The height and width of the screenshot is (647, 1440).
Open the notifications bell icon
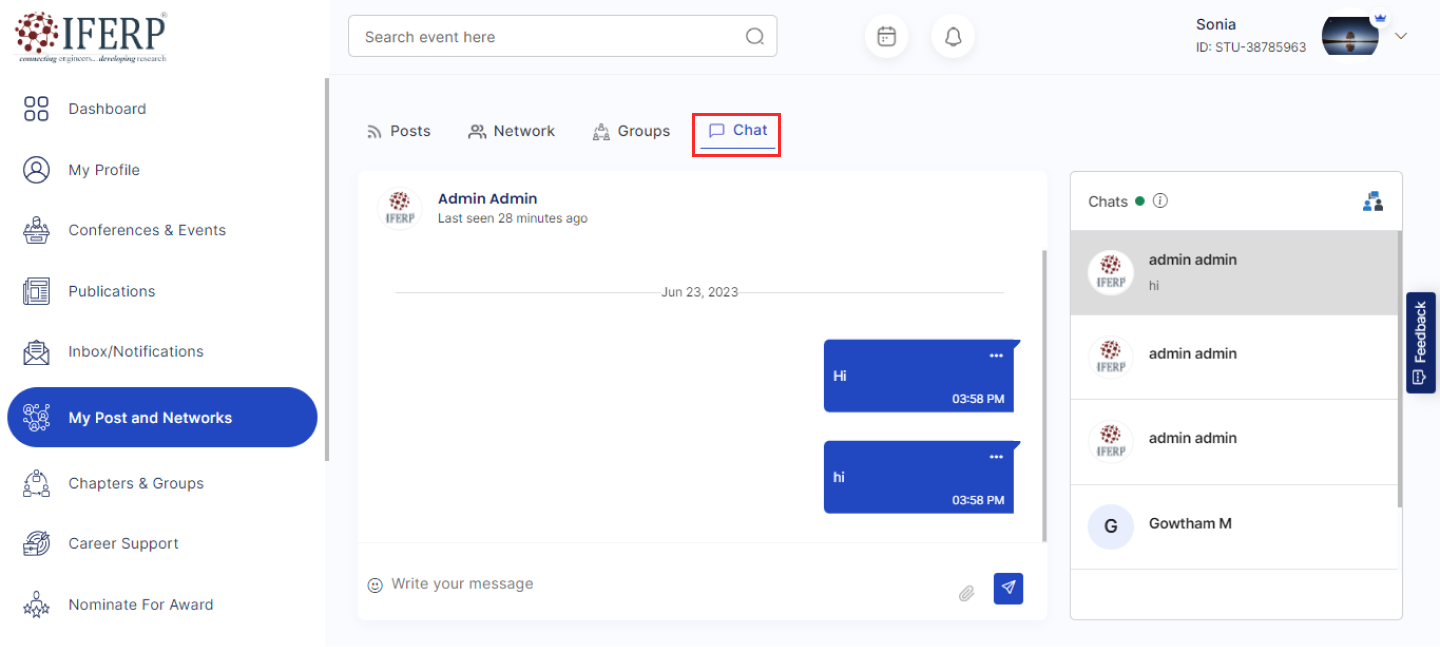(953, 37)
